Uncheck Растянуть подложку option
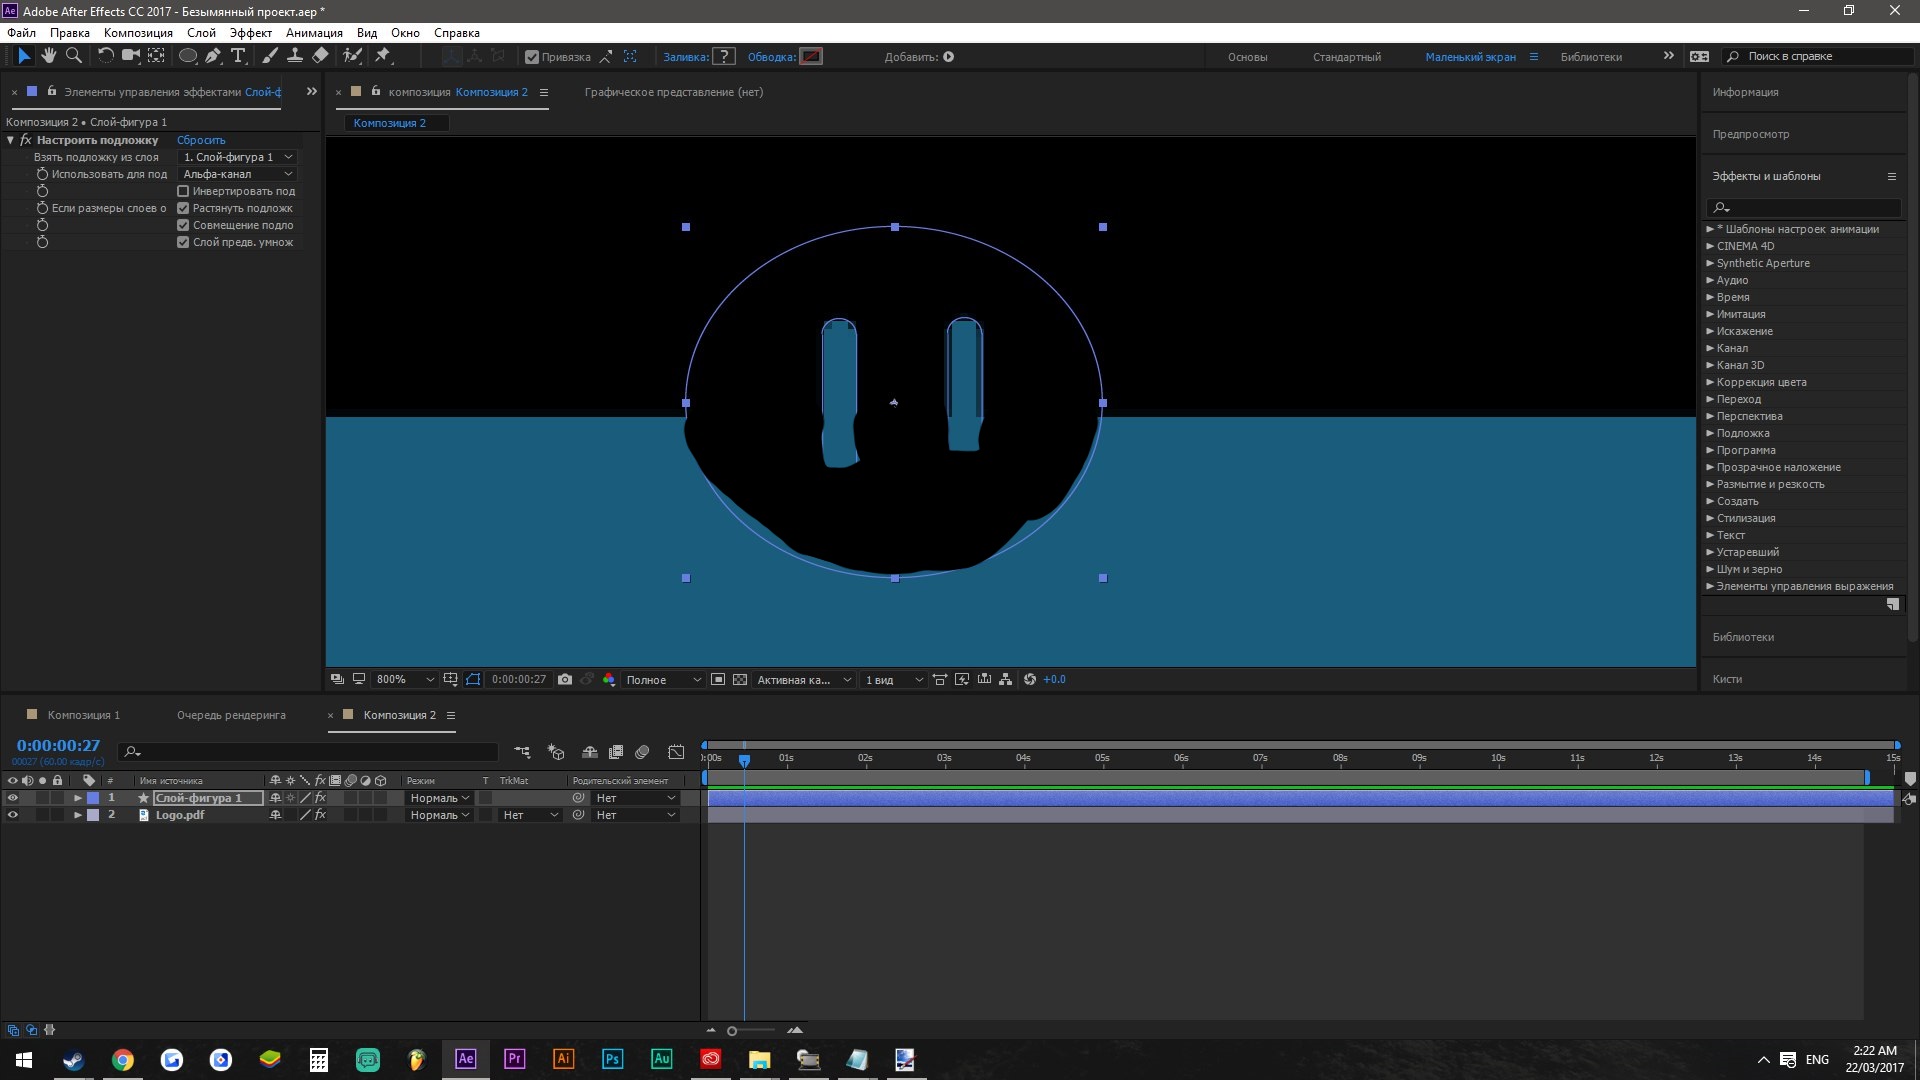Screen dimensions: 1920x1080 (x=183, y=208)
